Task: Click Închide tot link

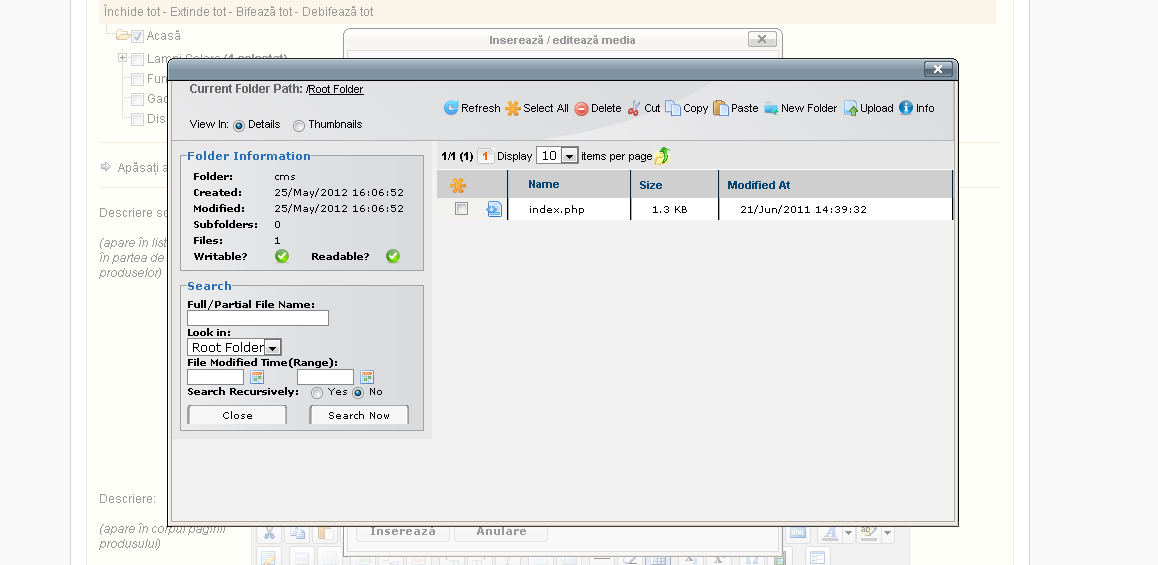Action: click(x=132, y=12)
